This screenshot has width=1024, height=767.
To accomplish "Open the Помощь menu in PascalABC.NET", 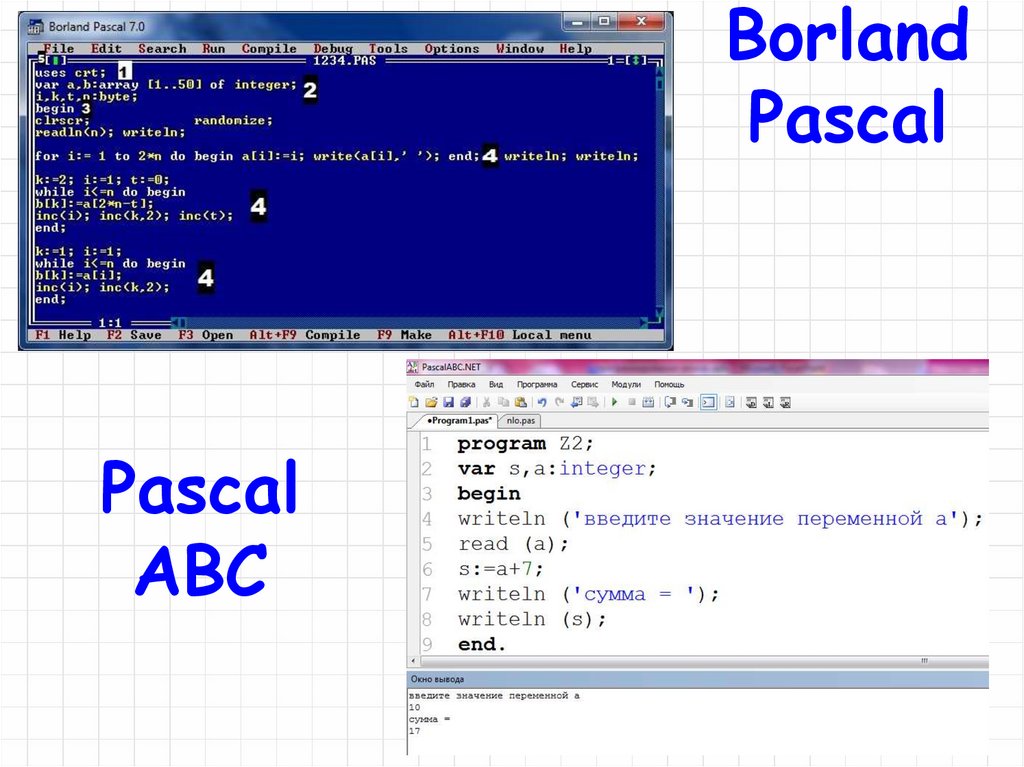I will coord(669,384).
